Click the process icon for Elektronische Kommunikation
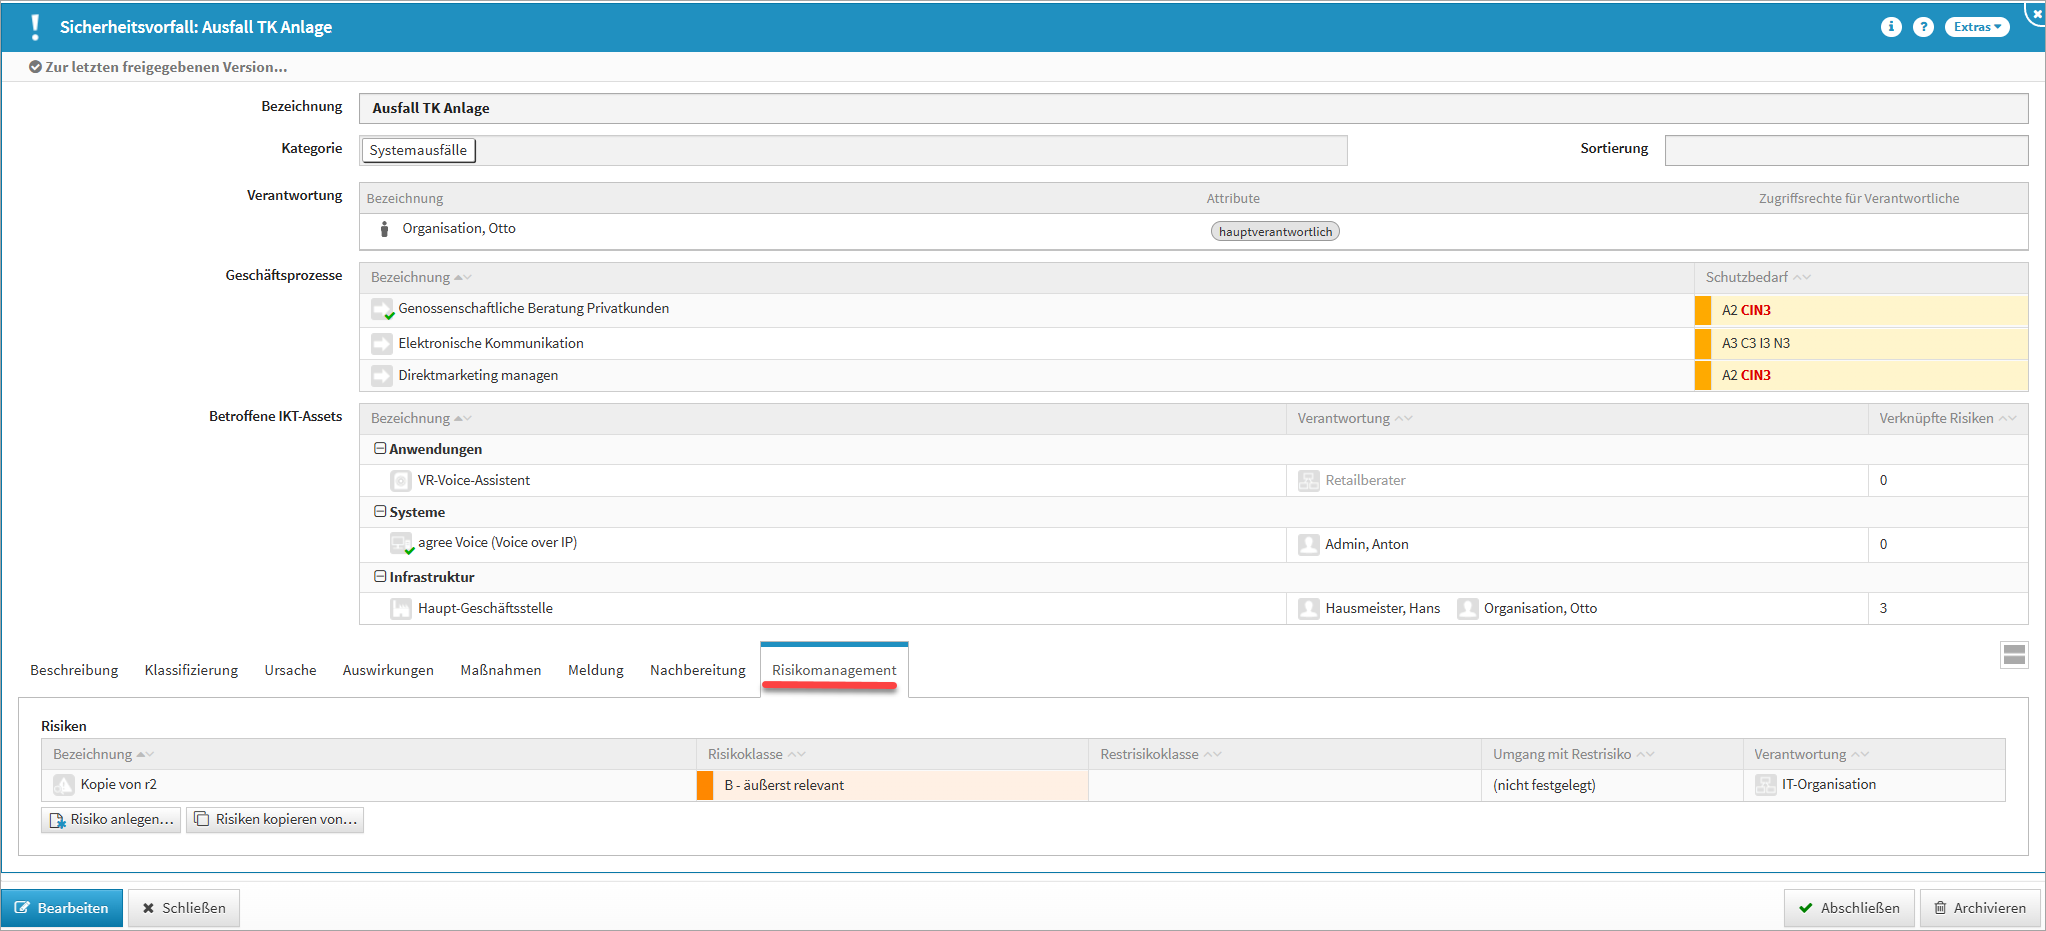The height and width of the screenshot is (931, 2046). pos(382,344)
